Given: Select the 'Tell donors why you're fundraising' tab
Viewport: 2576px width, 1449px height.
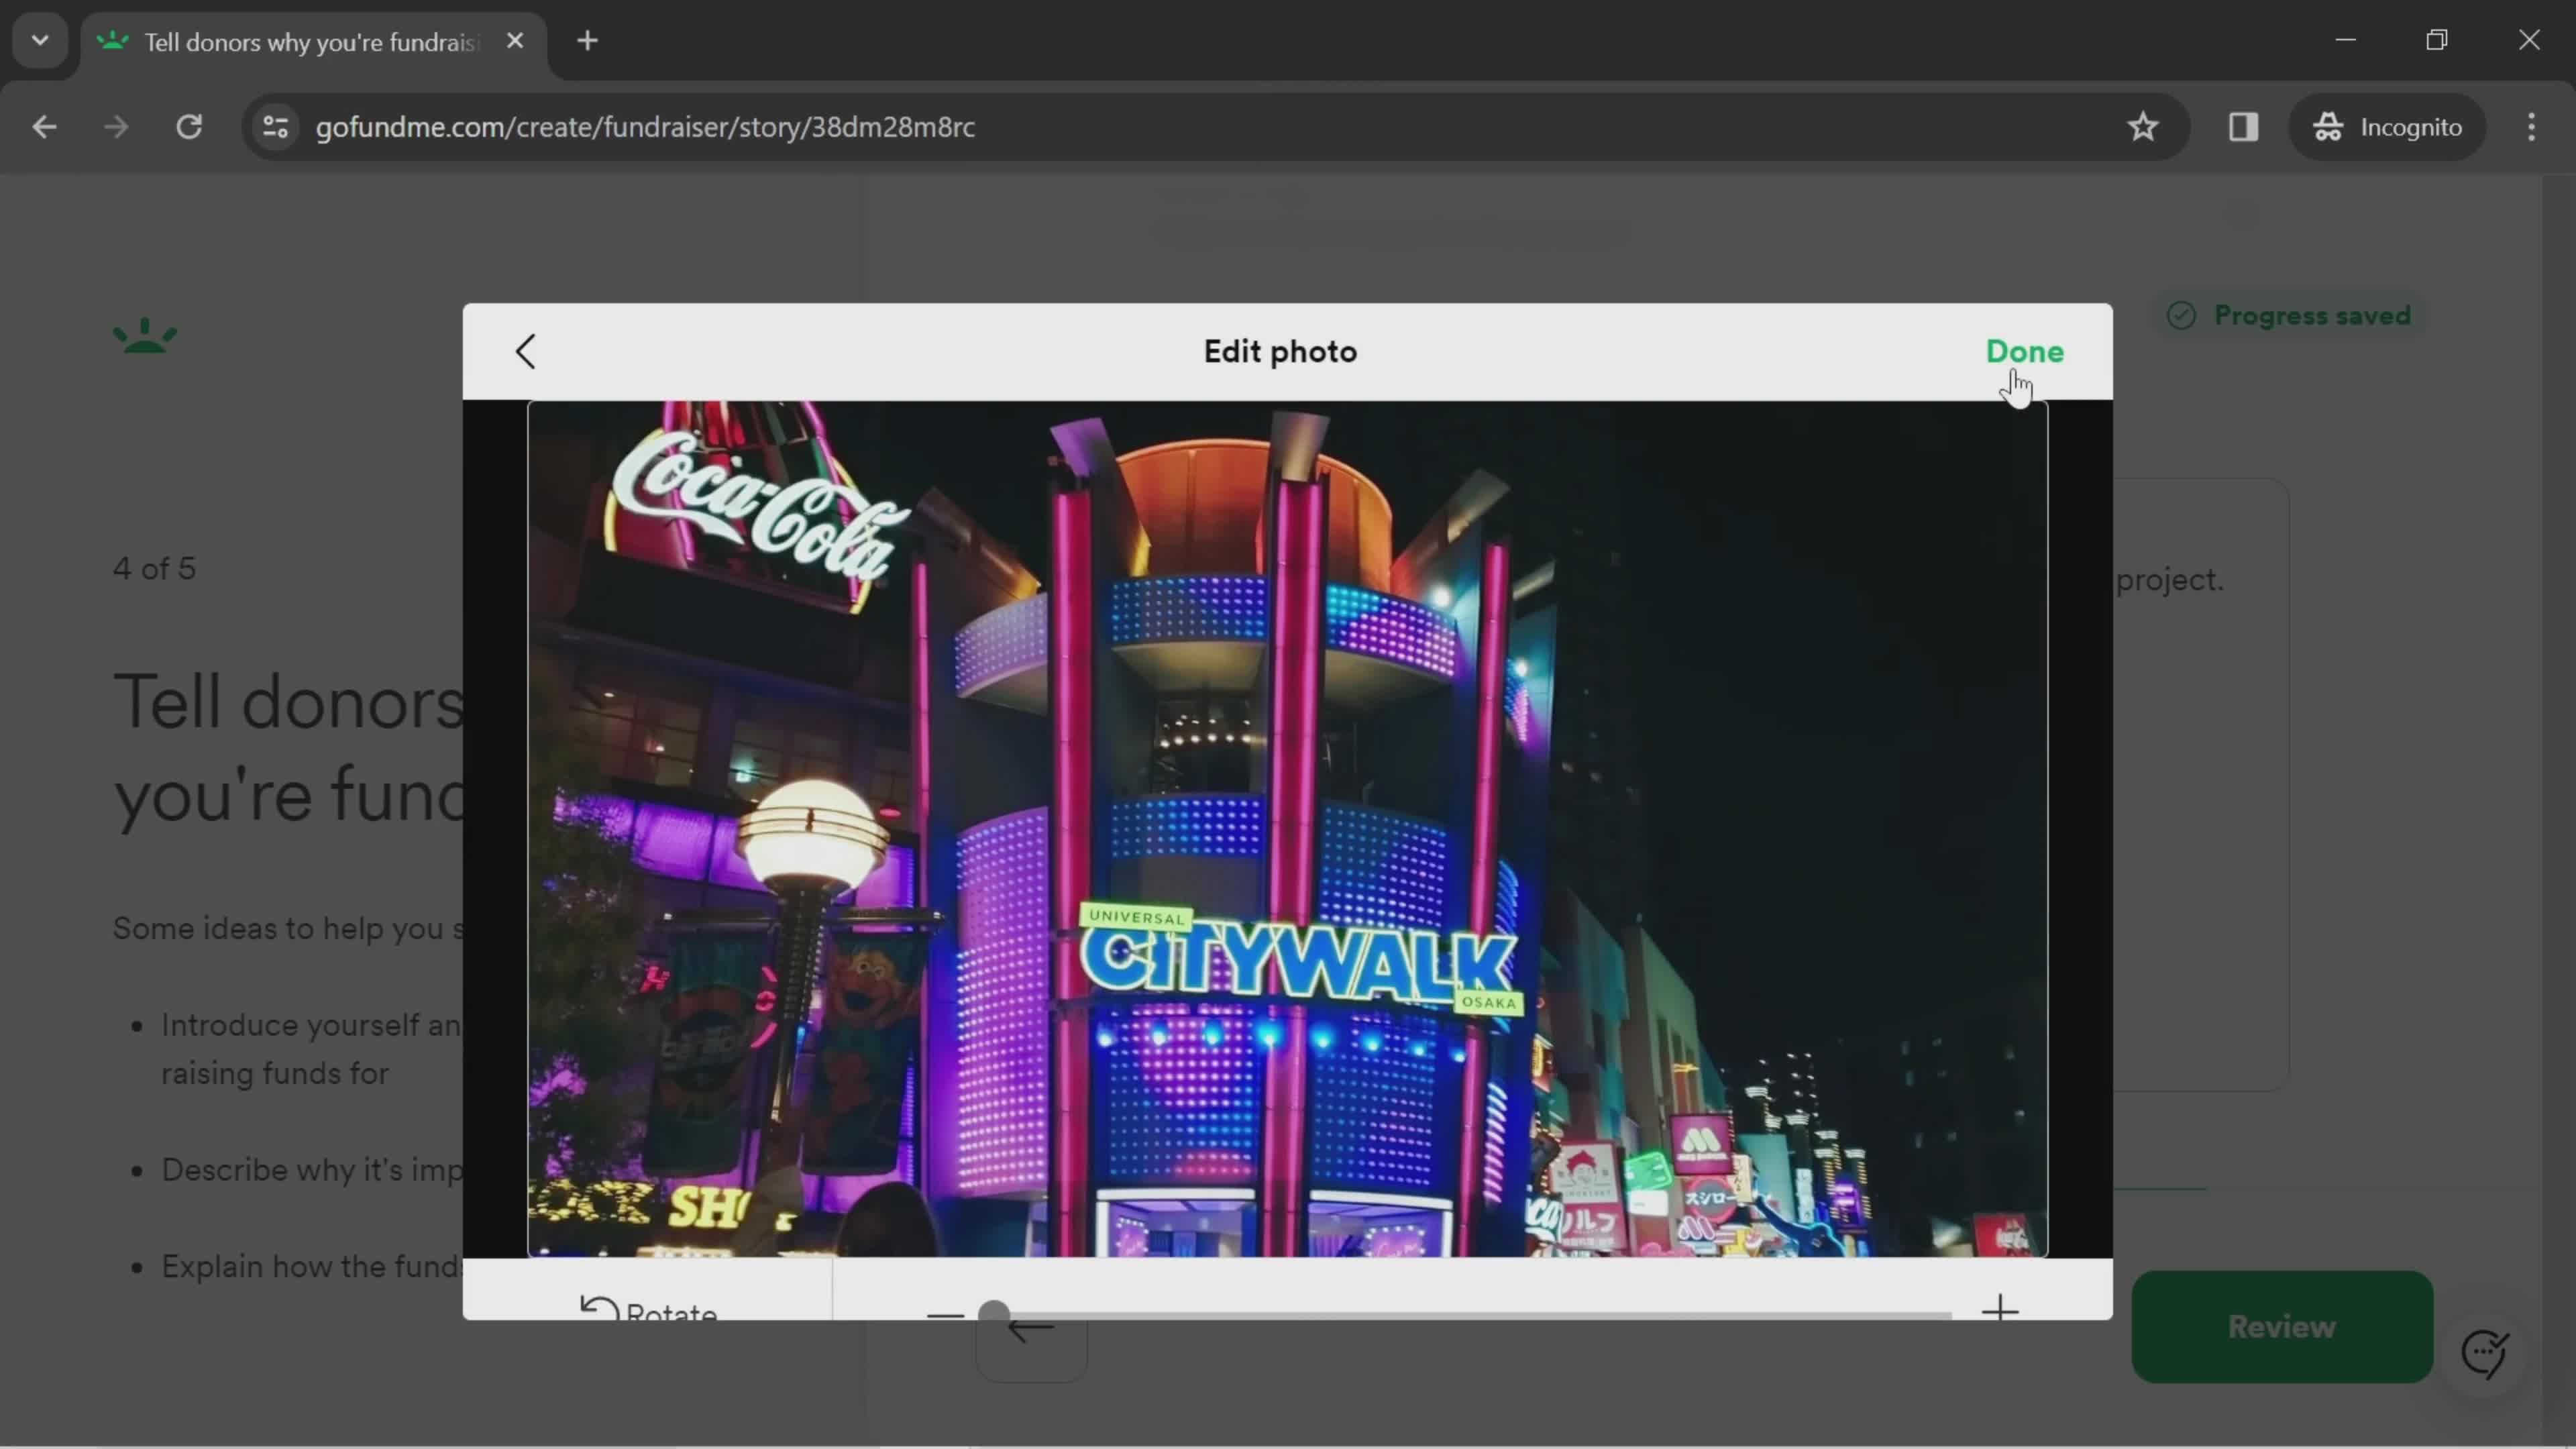Looking at the screenshot, I should pos(312,42).
